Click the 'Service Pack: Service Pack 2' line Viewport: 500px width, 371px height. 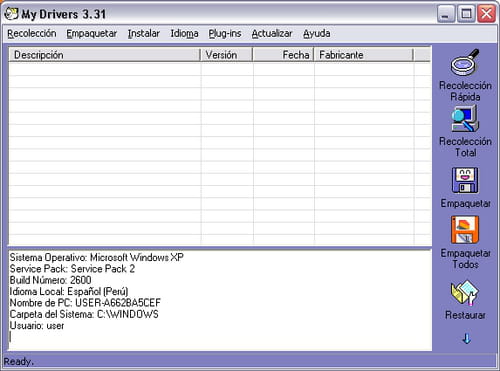click(72, 269)
